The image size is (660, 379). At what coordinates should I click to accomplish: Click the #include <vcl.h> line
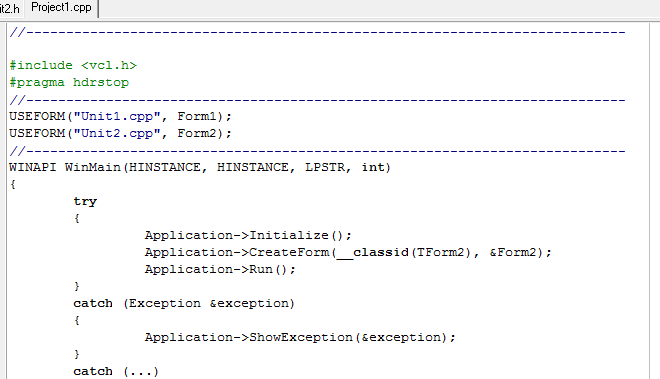(73, 65)
